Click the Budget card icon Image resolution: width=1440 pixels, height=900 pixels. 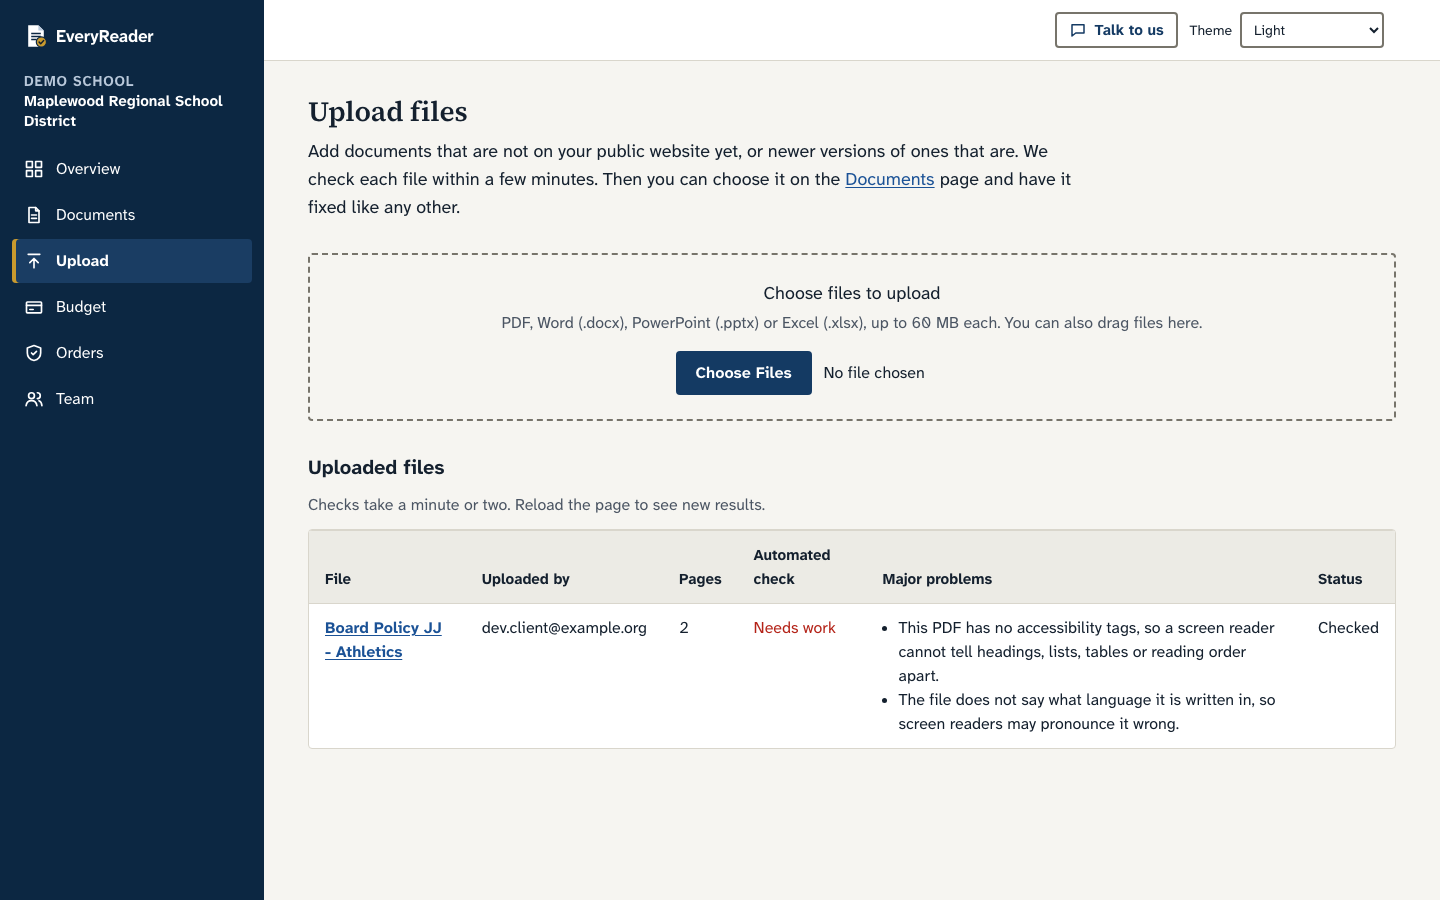point(34,307)
